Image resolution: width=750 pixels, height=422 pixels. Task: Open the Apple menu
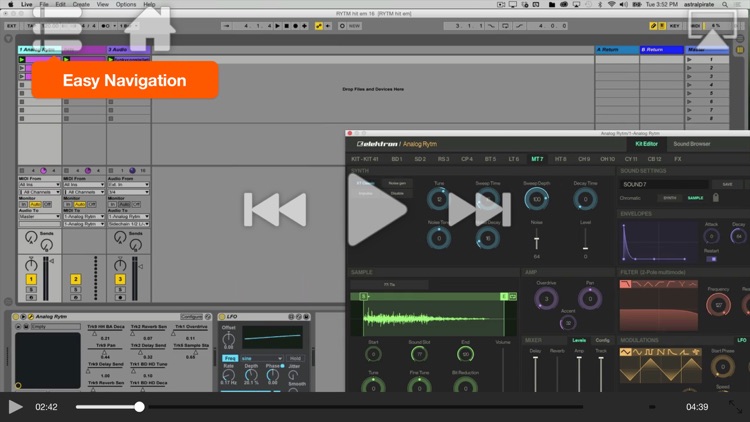(11, 4)
